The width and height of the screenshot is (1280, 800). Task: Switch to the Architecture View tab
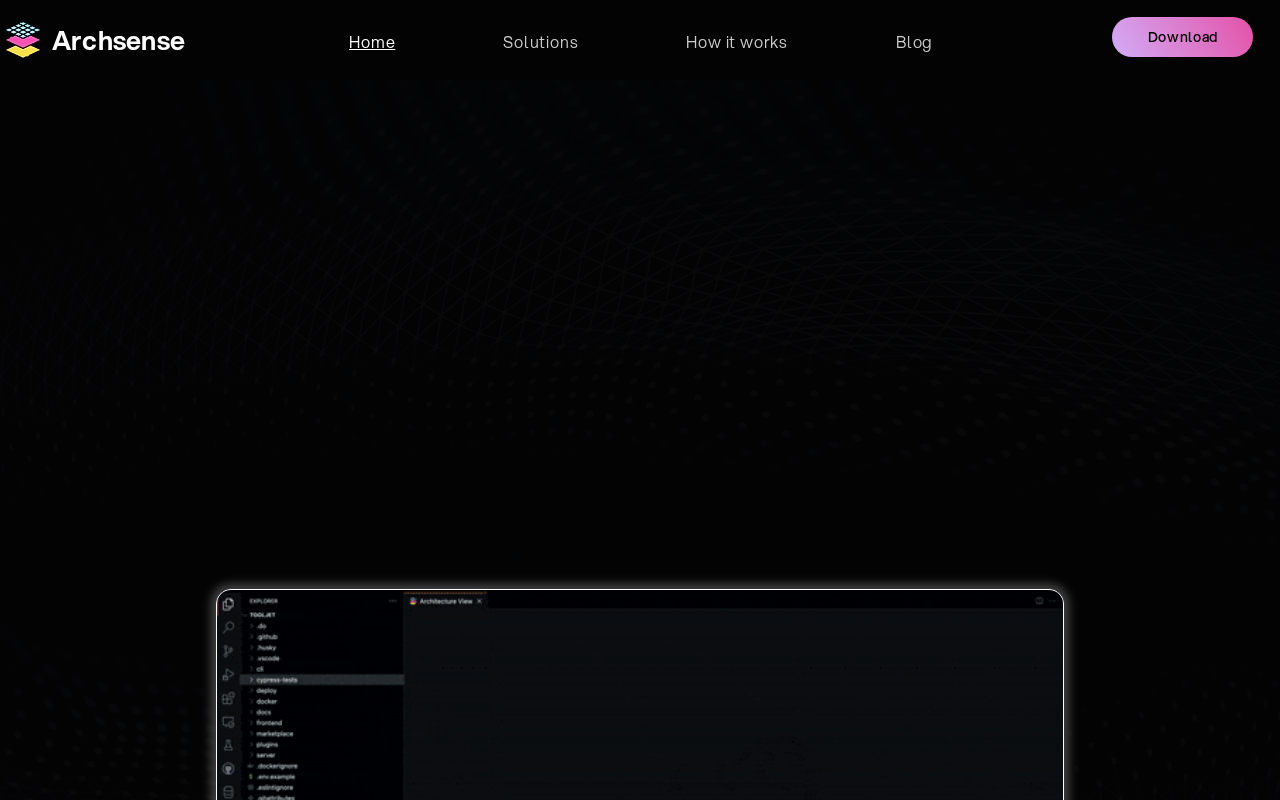pos(445,601)
